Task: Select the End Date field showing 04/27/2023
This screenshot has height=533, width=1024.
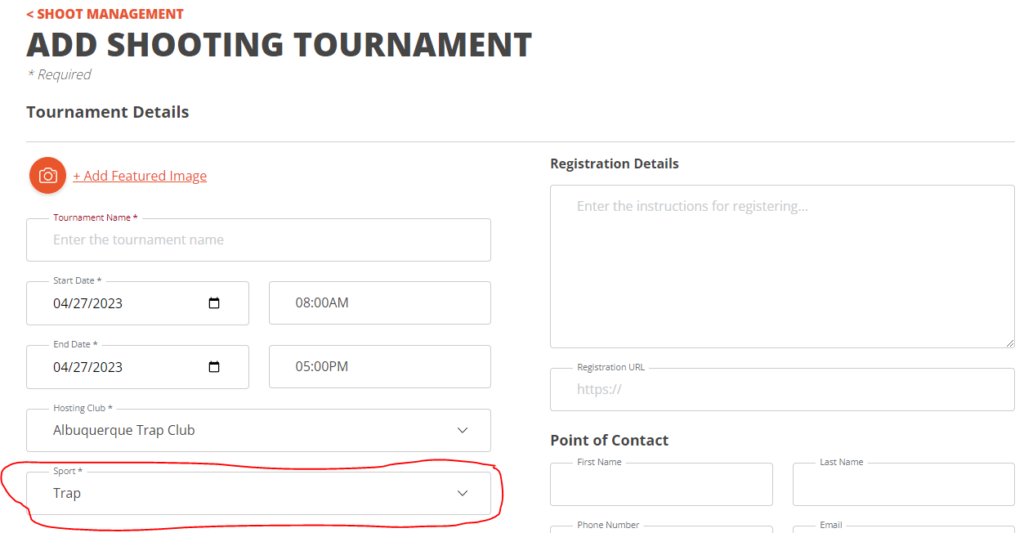Action: 138,366
